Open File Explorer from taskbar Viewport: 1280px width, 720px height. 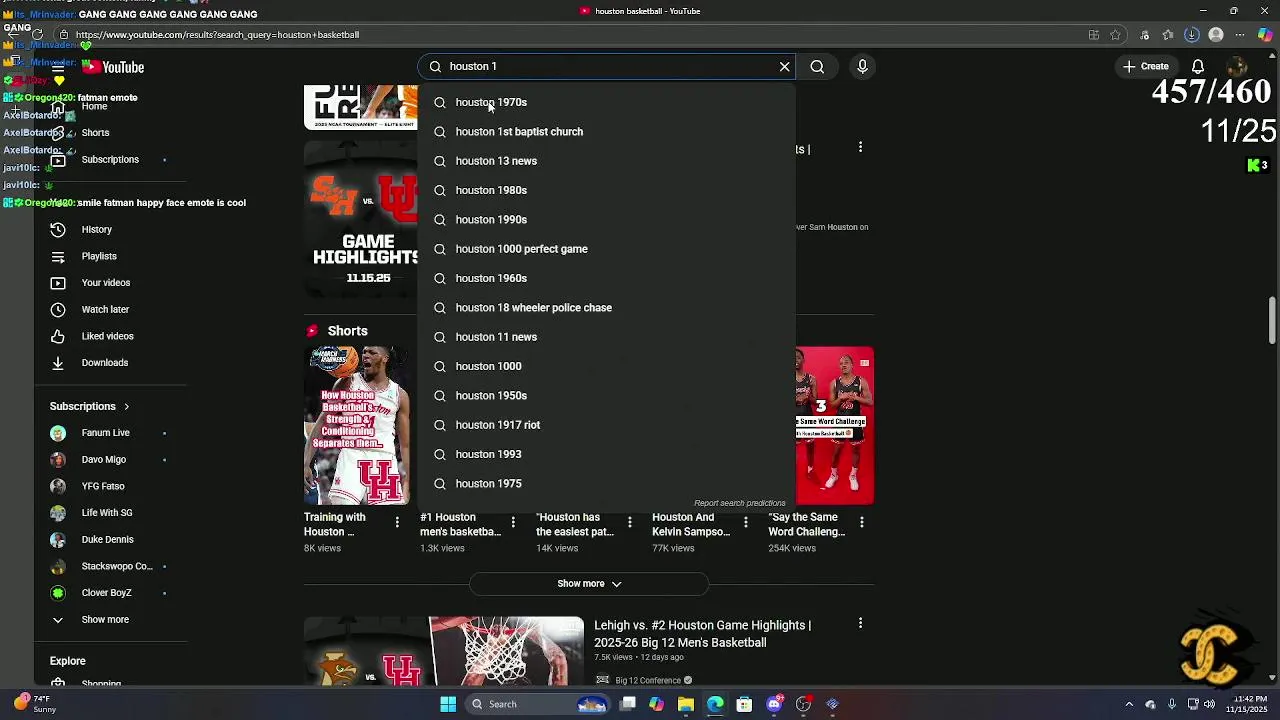tap(686, 704)
